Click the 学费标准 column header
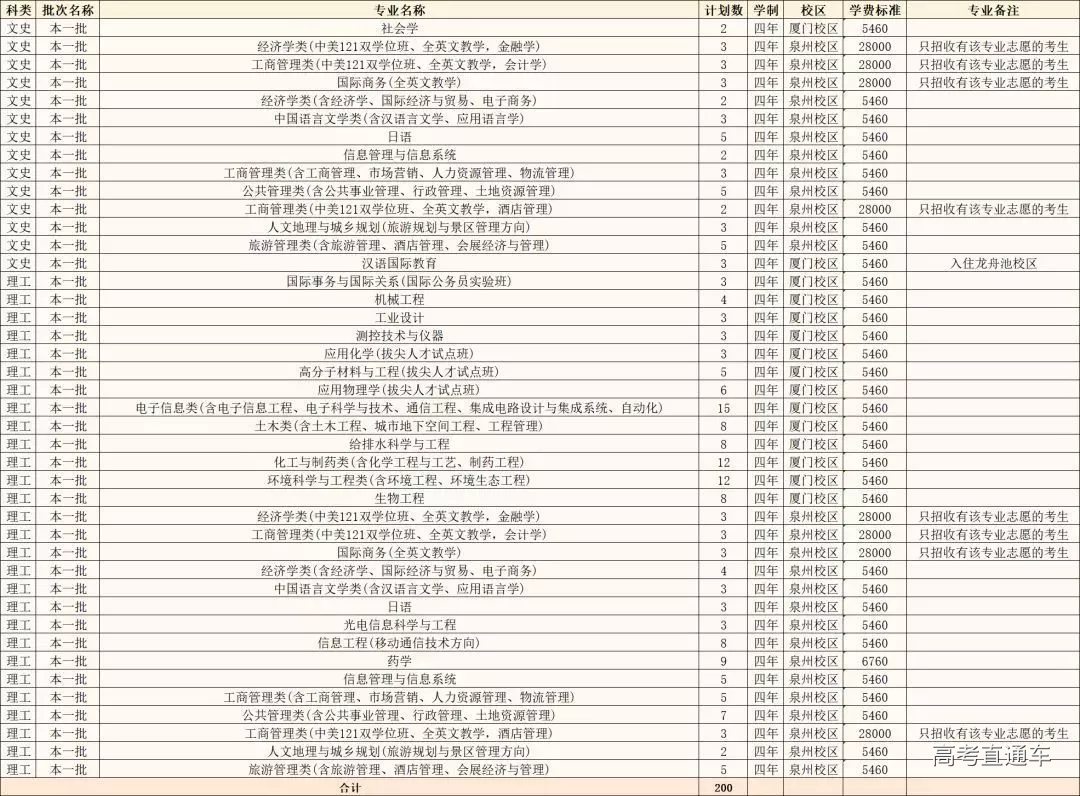The width and height of the screenshot is (1080, 796). (874, 9)
